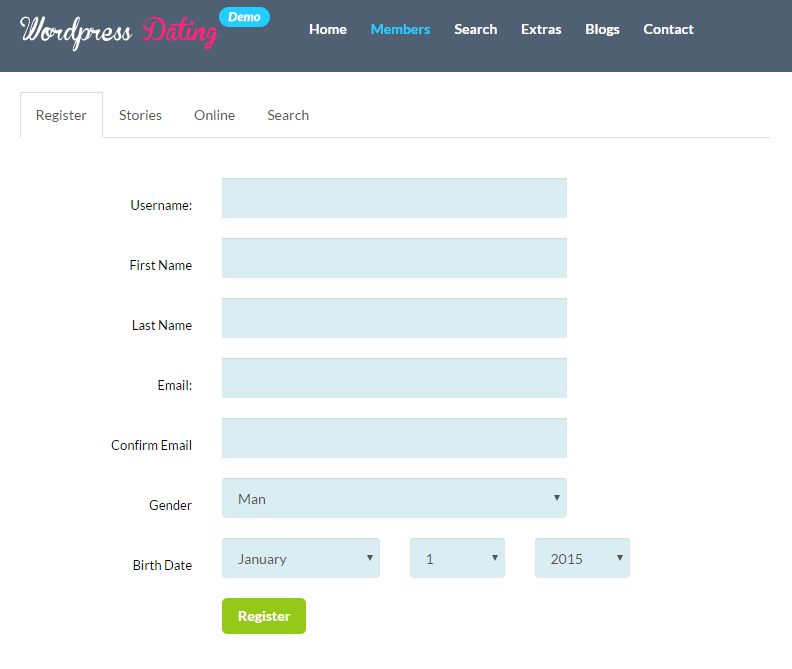Viewport: 792px width, 669px height.
Task: Open Search in the top navigation
Action: (475, 29)
